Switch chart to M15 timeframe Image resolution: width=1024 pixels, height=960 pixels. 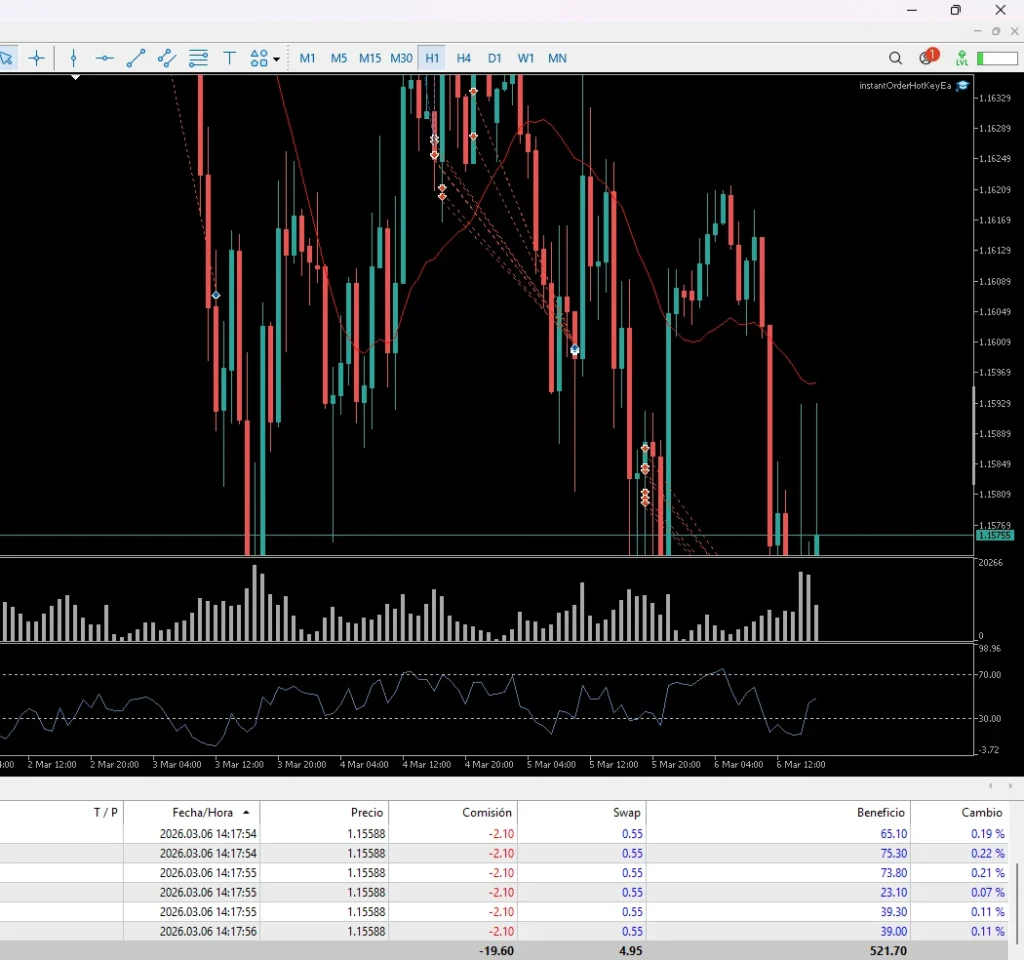click(x=370, y=58)
